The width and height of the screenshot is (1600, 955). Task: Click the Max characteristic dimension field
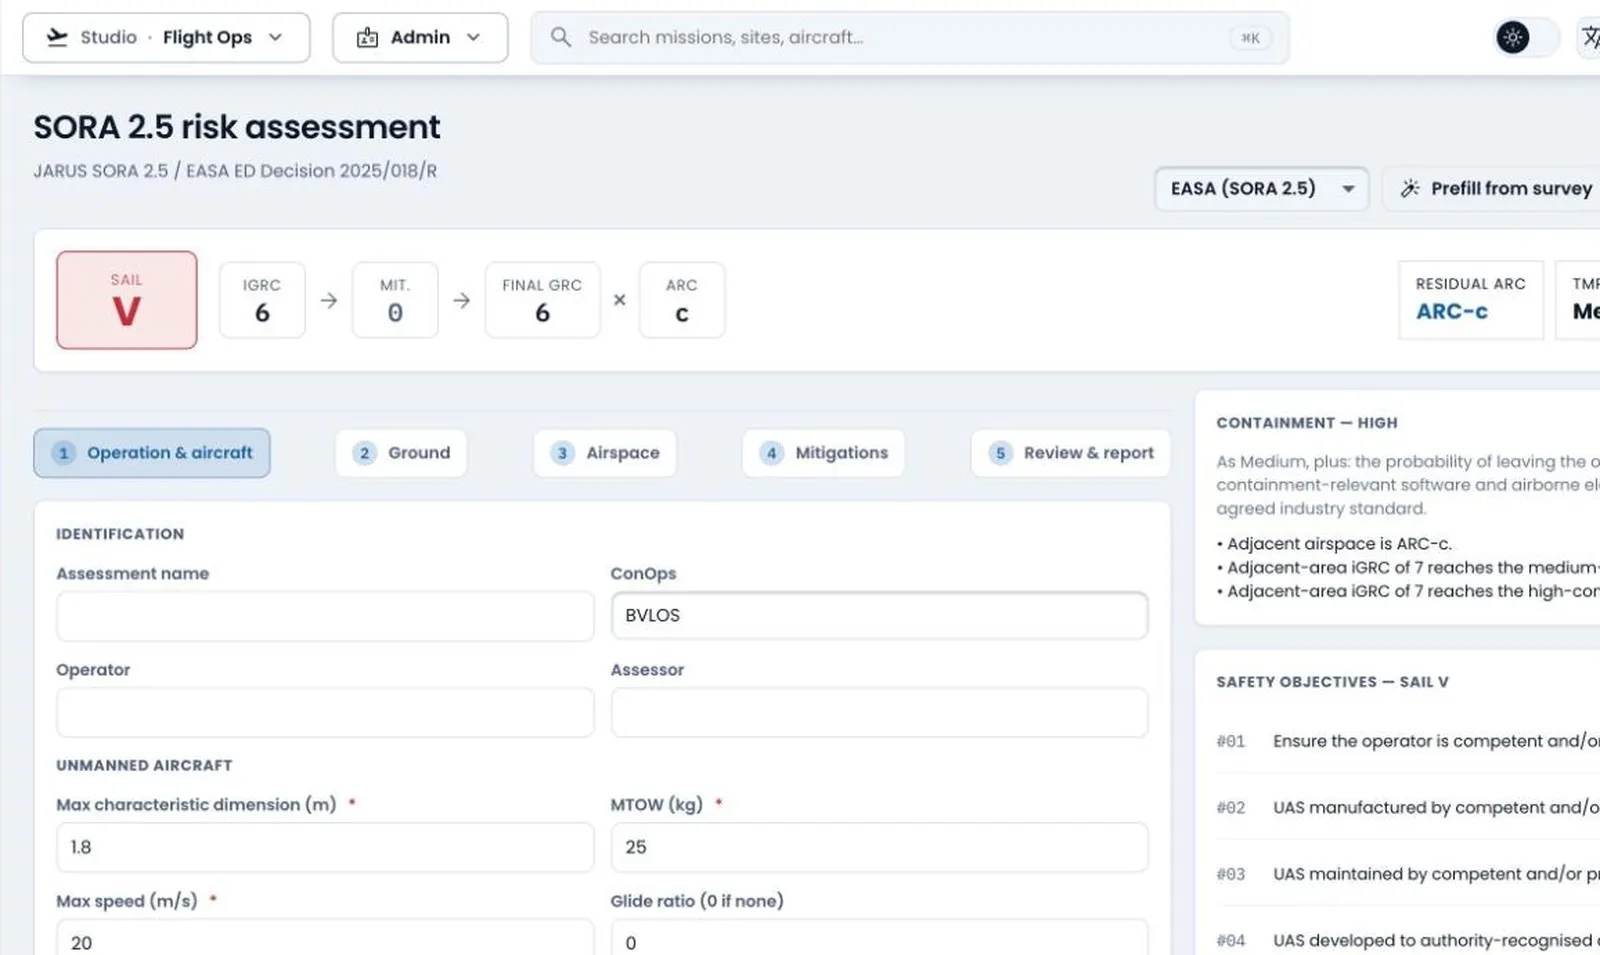tap(325, 847)
